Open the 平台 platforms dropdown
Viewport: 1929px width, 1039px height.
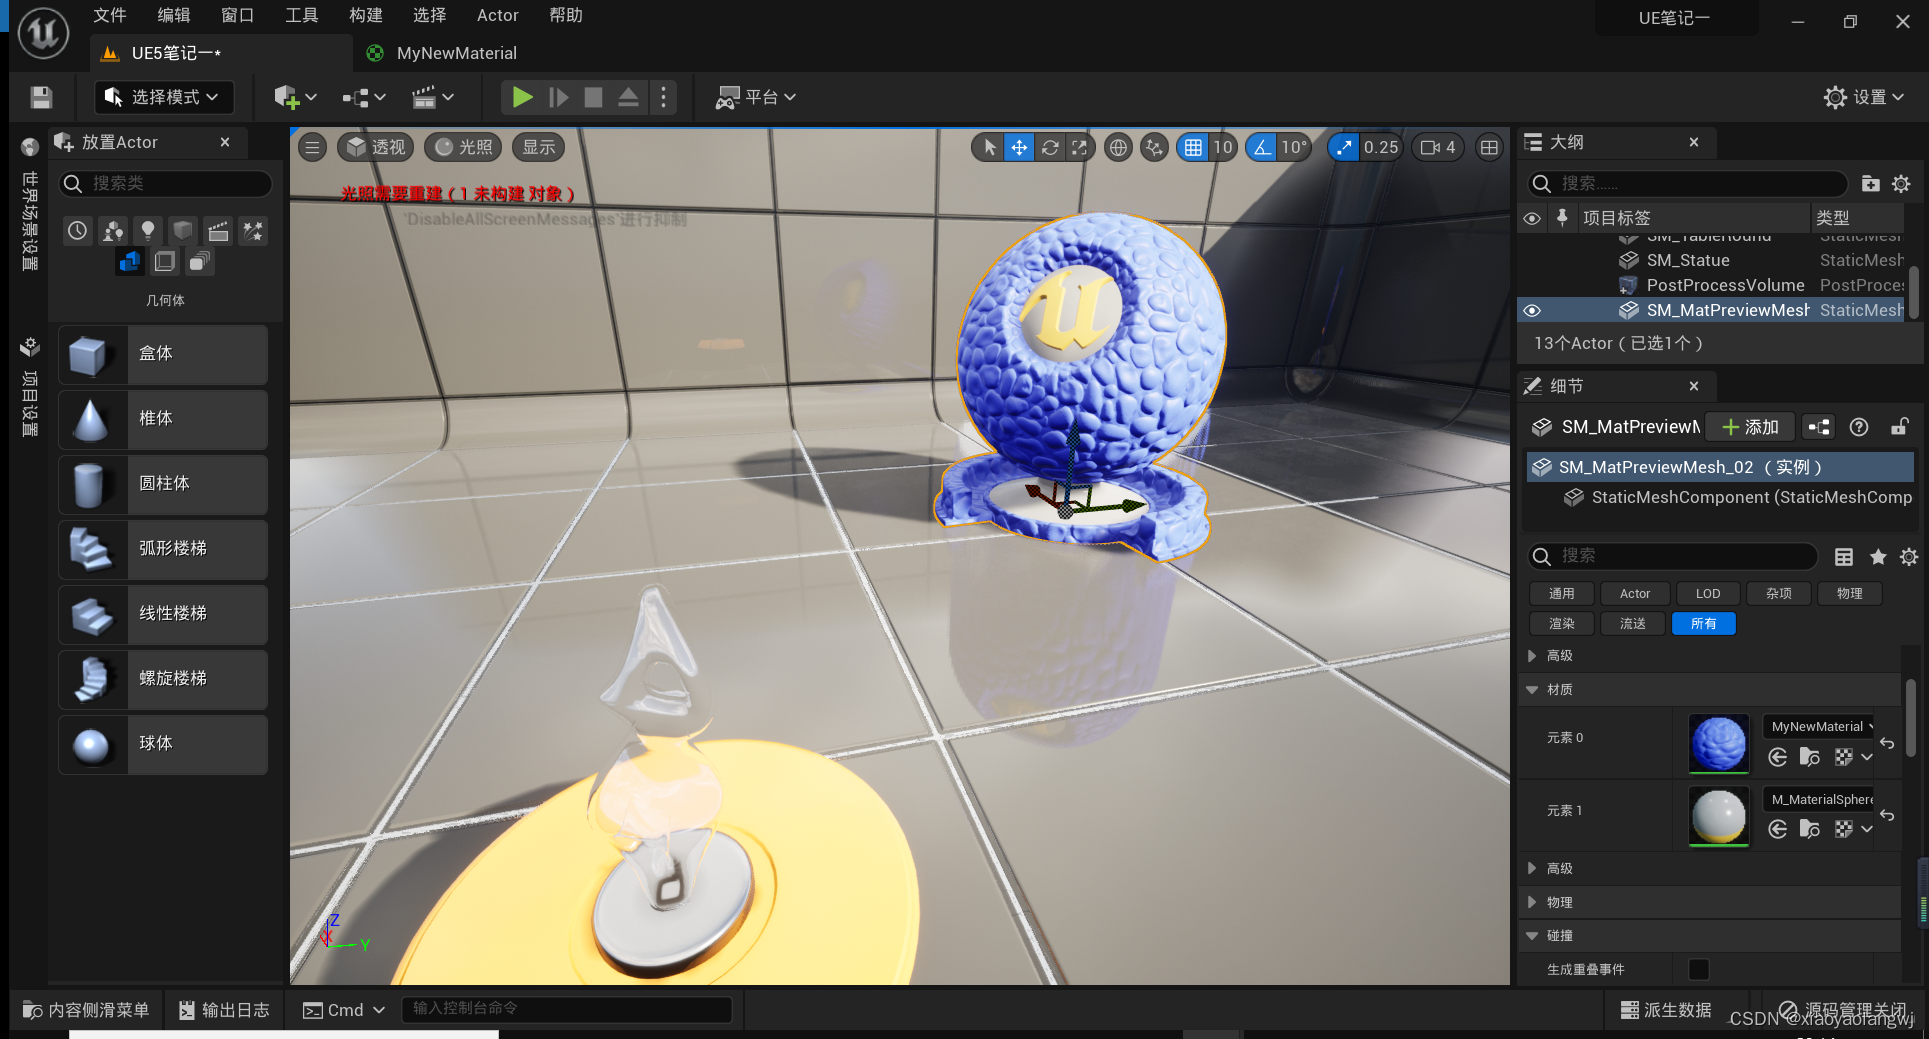pyautogui.click(x=756, y=97)
